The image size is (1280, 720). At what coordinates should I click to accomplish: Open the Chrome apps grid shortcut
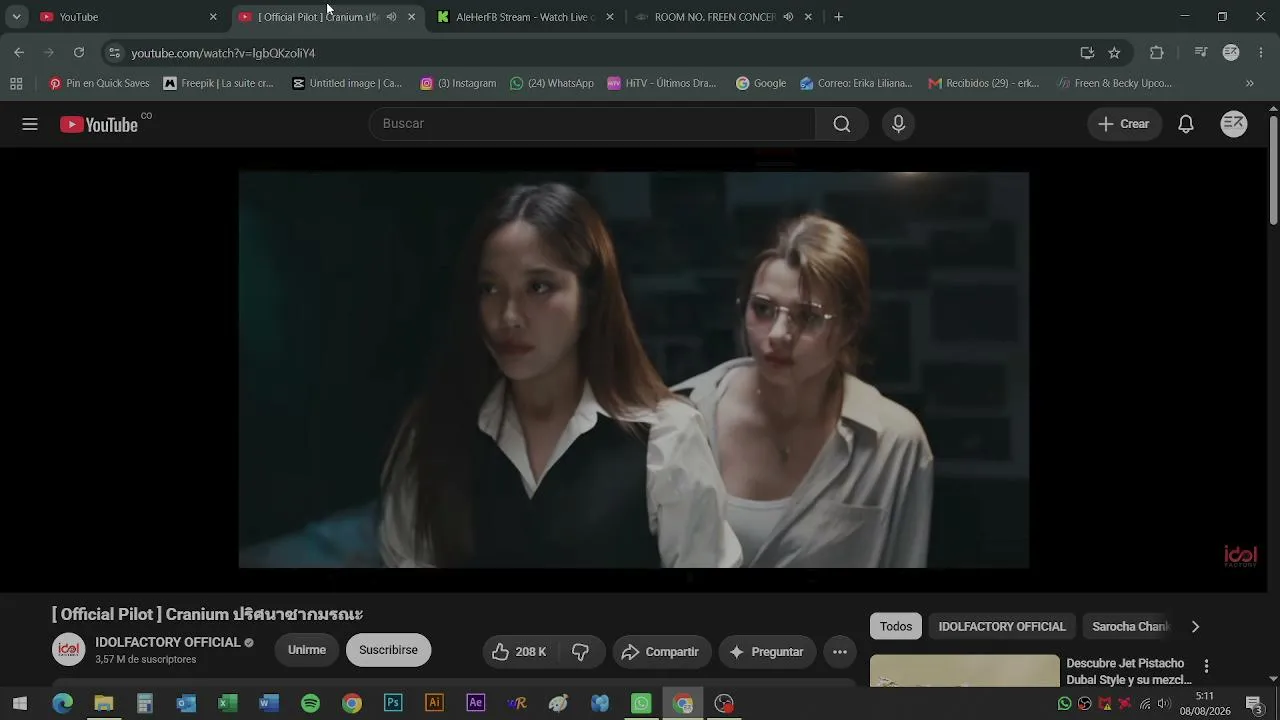(16, 83)
